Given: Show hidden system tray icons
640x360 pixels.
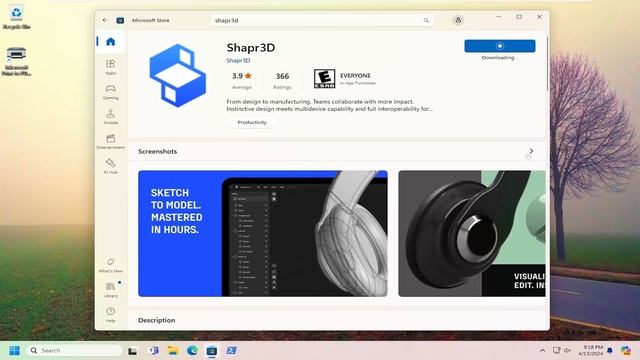Looking at the screenshot, I should click(542, 351).
